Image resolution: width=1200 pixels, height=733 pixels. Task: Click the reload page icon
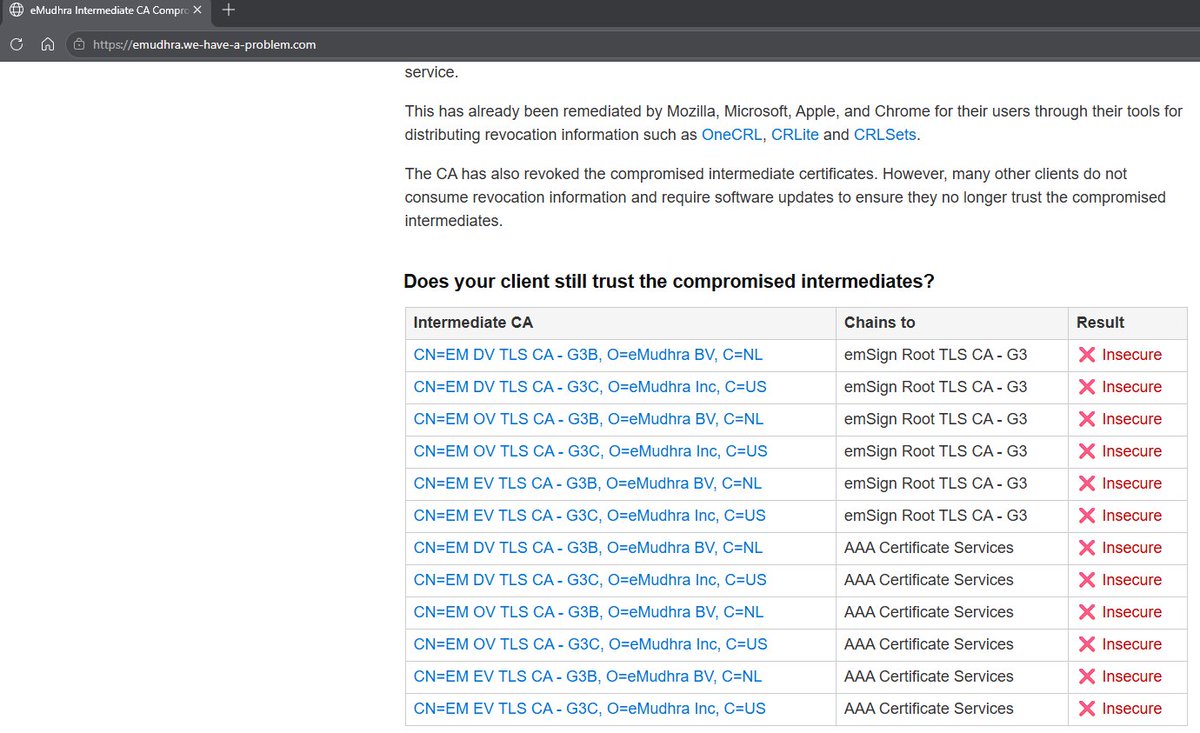[16, 44]
